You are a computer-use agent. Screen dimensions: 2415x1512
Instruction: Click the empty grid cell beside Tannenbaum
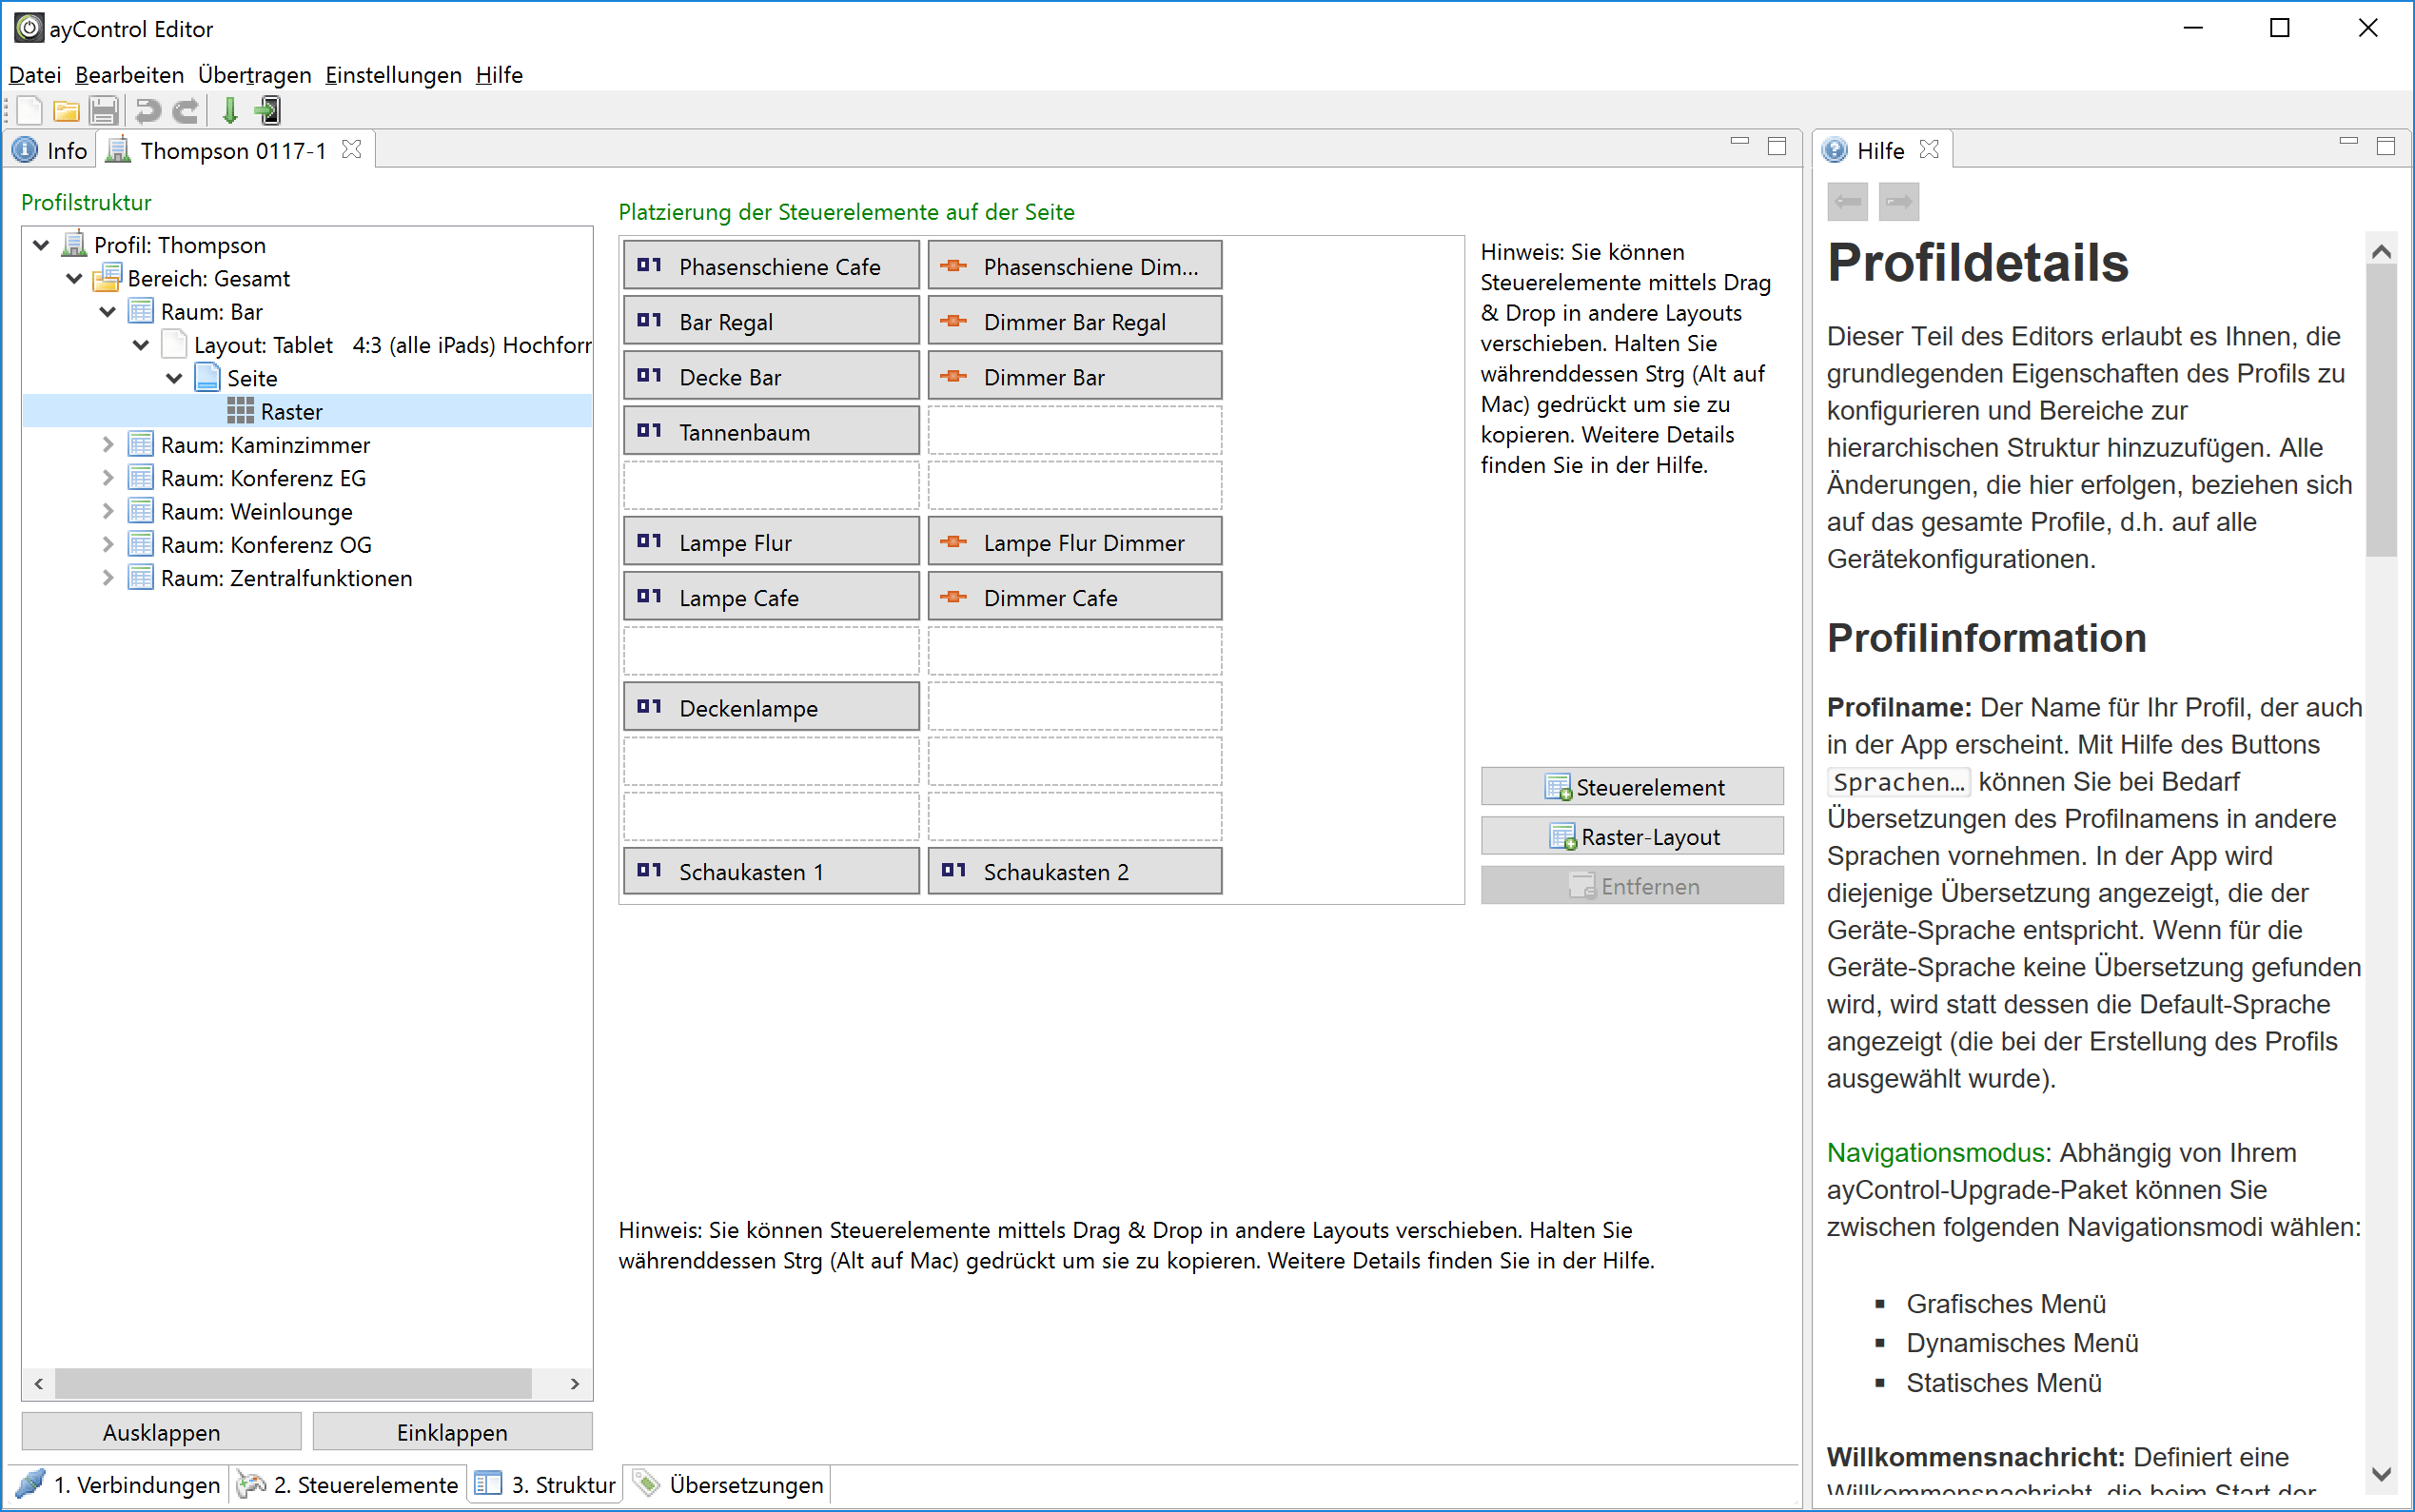(x=1075, y=431)
